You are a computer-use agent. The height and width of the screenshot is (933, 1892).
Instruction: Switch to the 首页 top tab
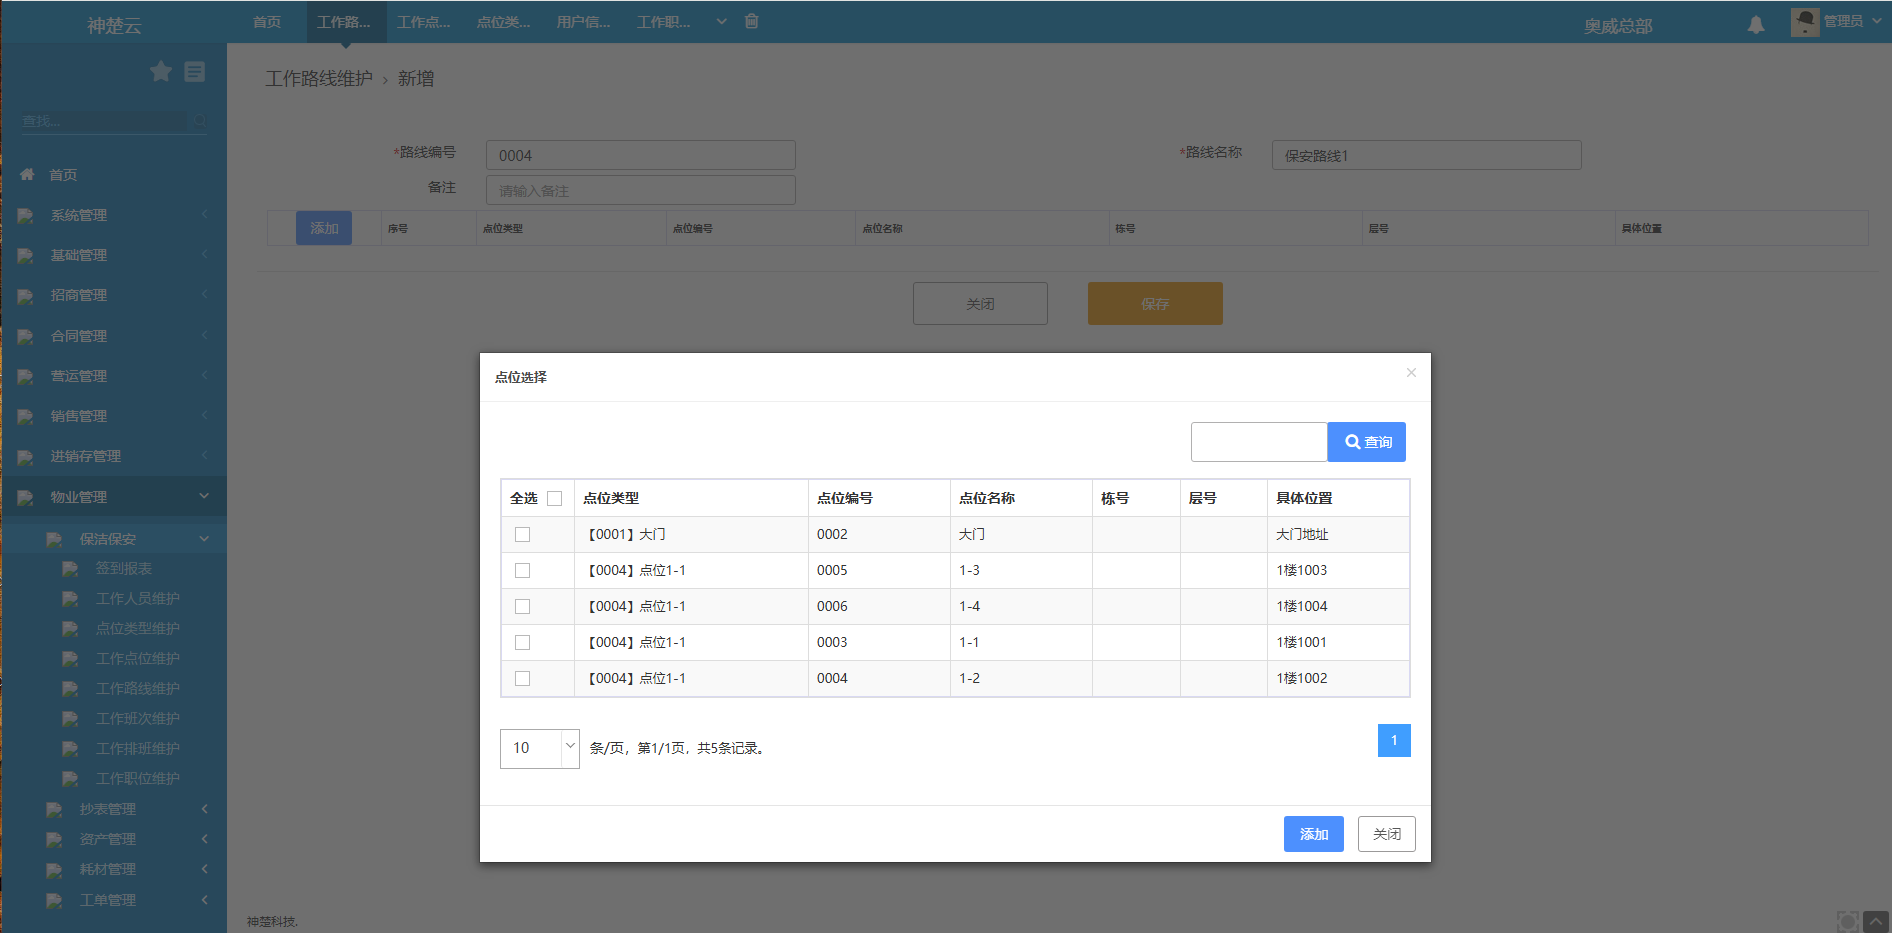point(267,22)
